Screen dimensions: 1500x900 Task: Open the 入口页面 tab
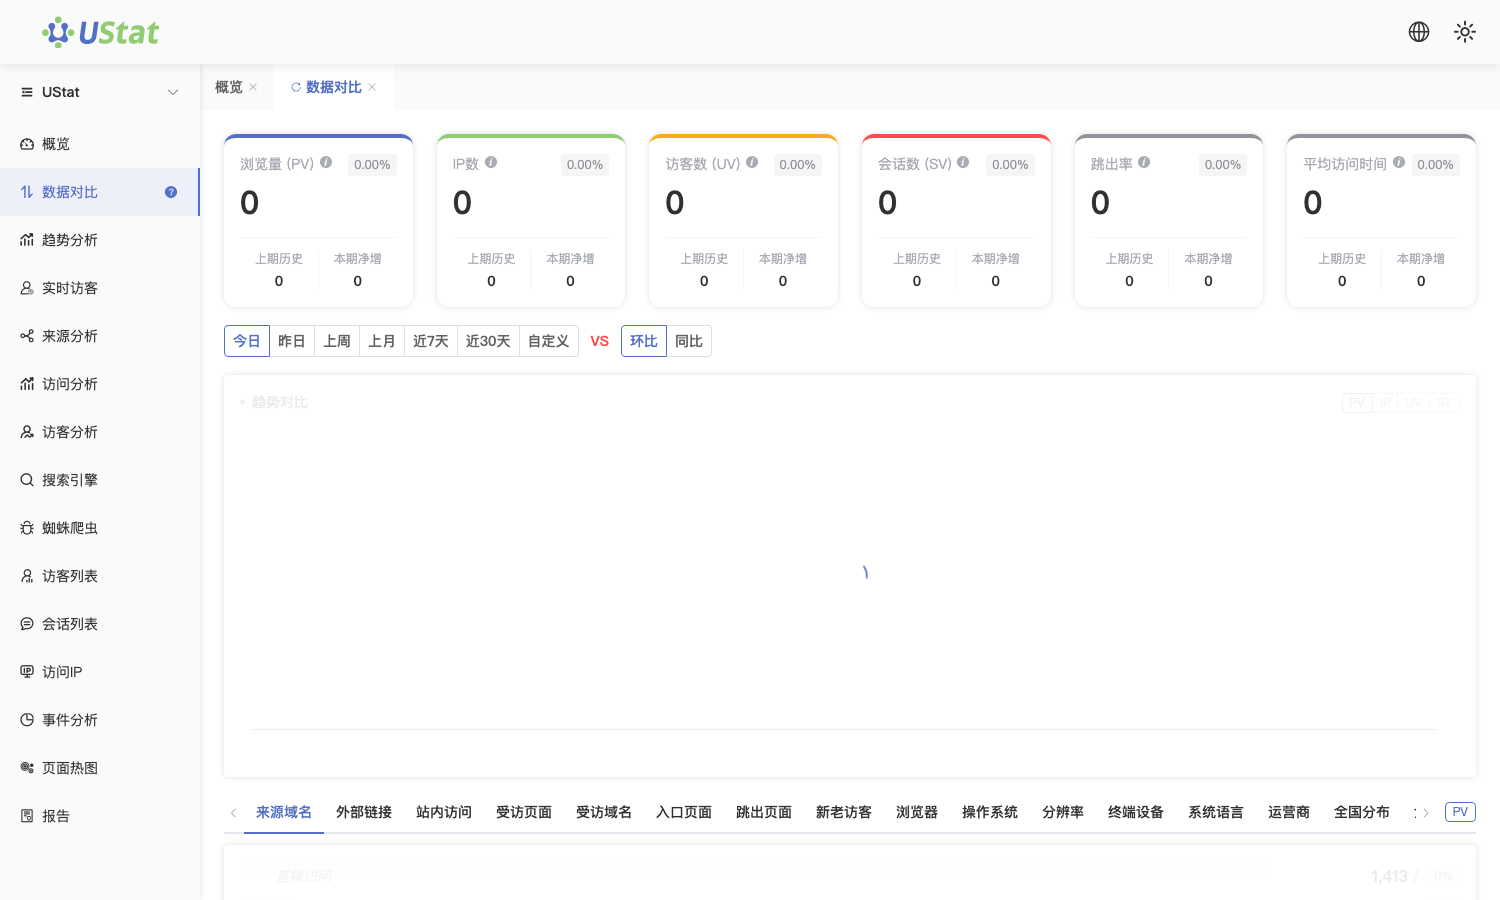(684, 812)
